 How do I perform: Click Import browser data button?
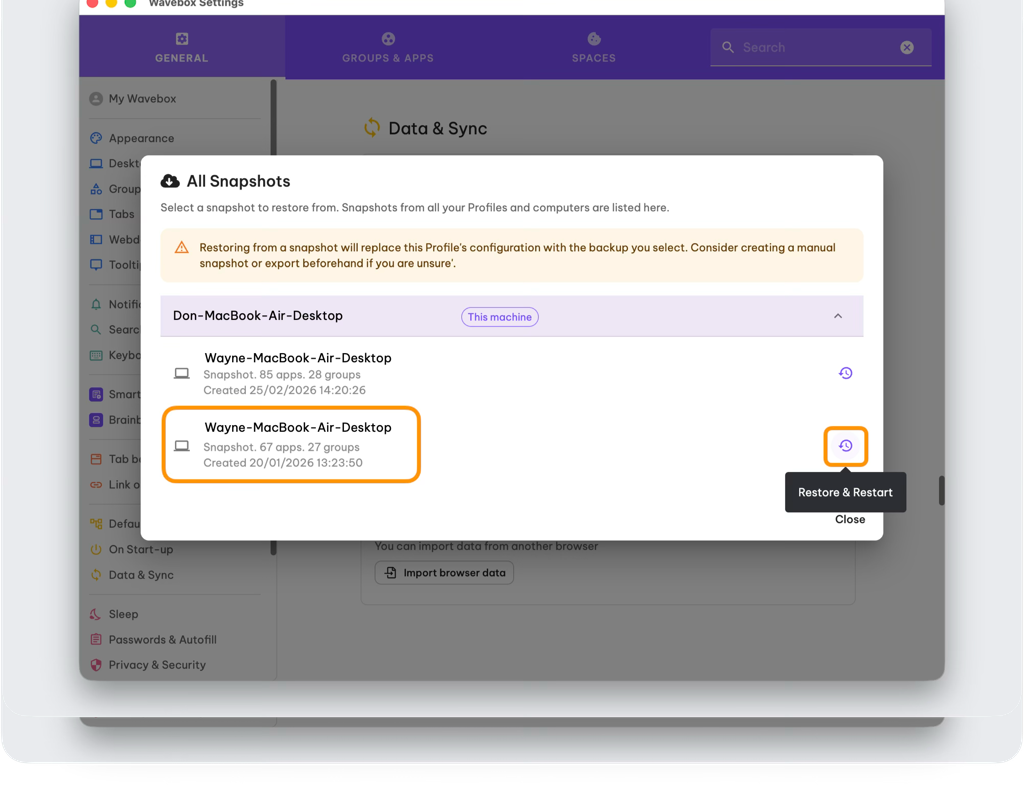(444, 573)
